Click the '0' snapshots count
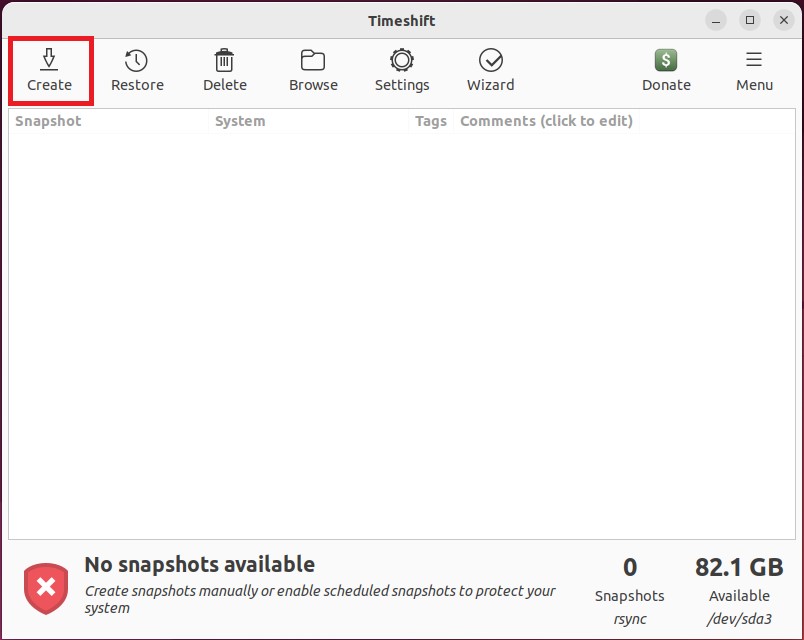Screen dimensions: 804x640 pyautogui.click(x=630, y=568)
